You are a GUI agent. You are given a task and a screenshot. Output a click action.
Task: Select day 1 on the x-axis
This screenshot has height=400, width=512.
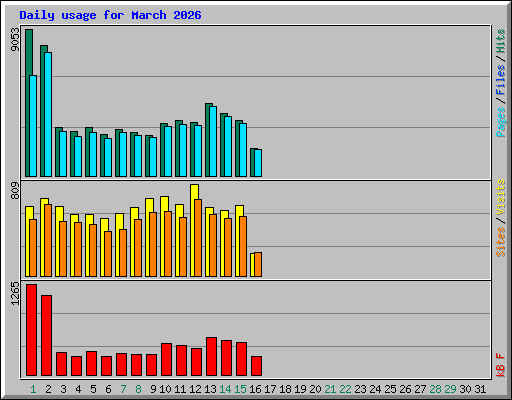[x=33, y=389]
